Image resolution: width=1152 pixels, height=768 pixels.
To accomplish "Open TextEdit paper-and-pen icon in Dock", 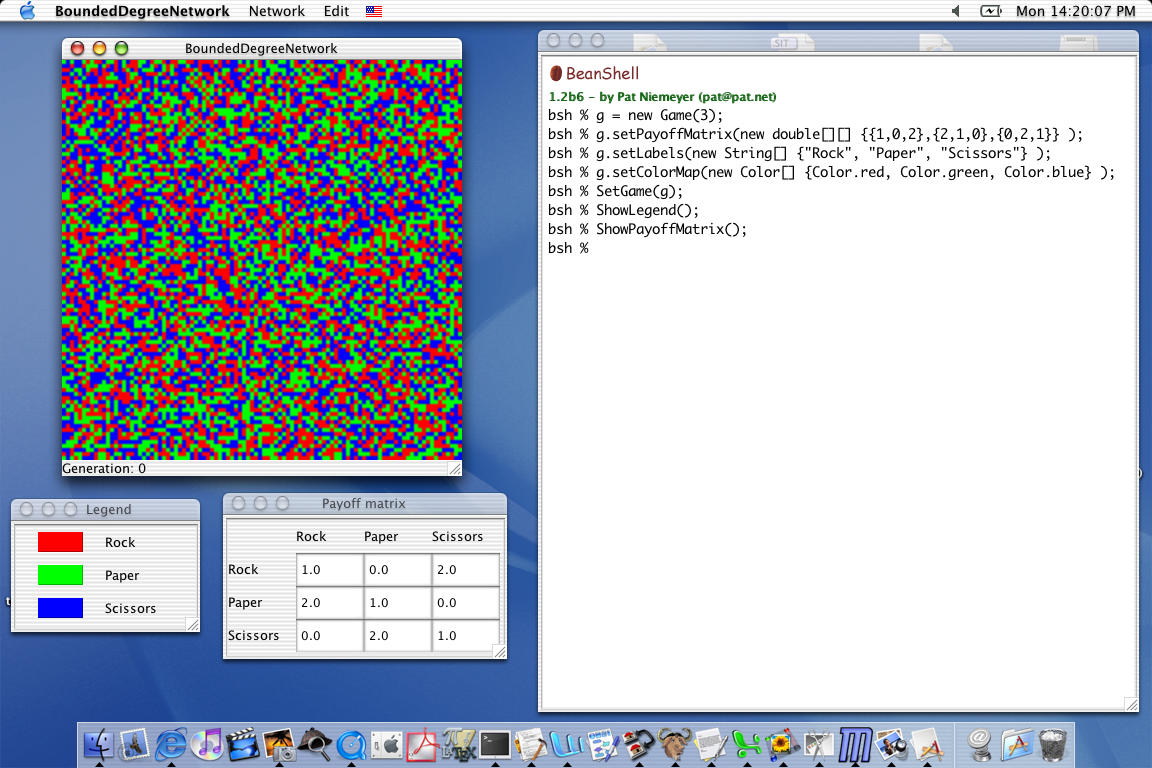I will [711, 744].
